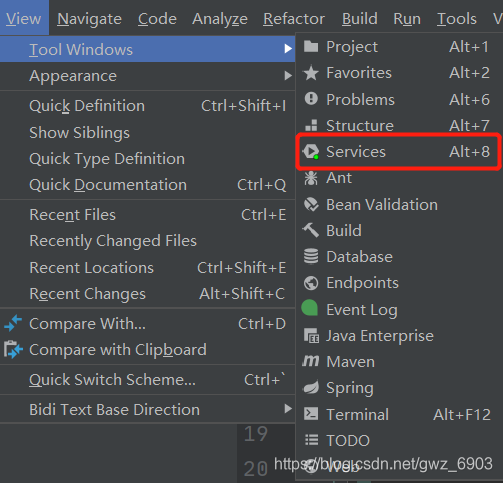Open the Project tool window icon
Image resolution: width=503 pixels, height=483 pixels.
[311, 47]
